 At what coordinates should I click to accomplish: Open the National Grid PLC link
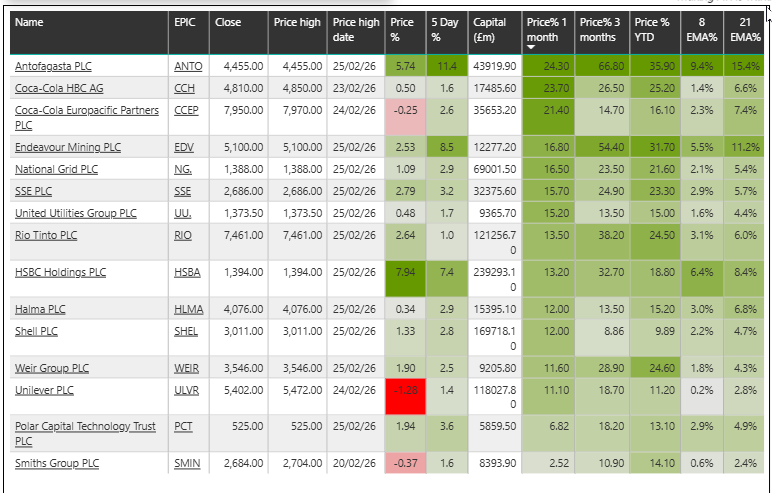click(56, 169)
